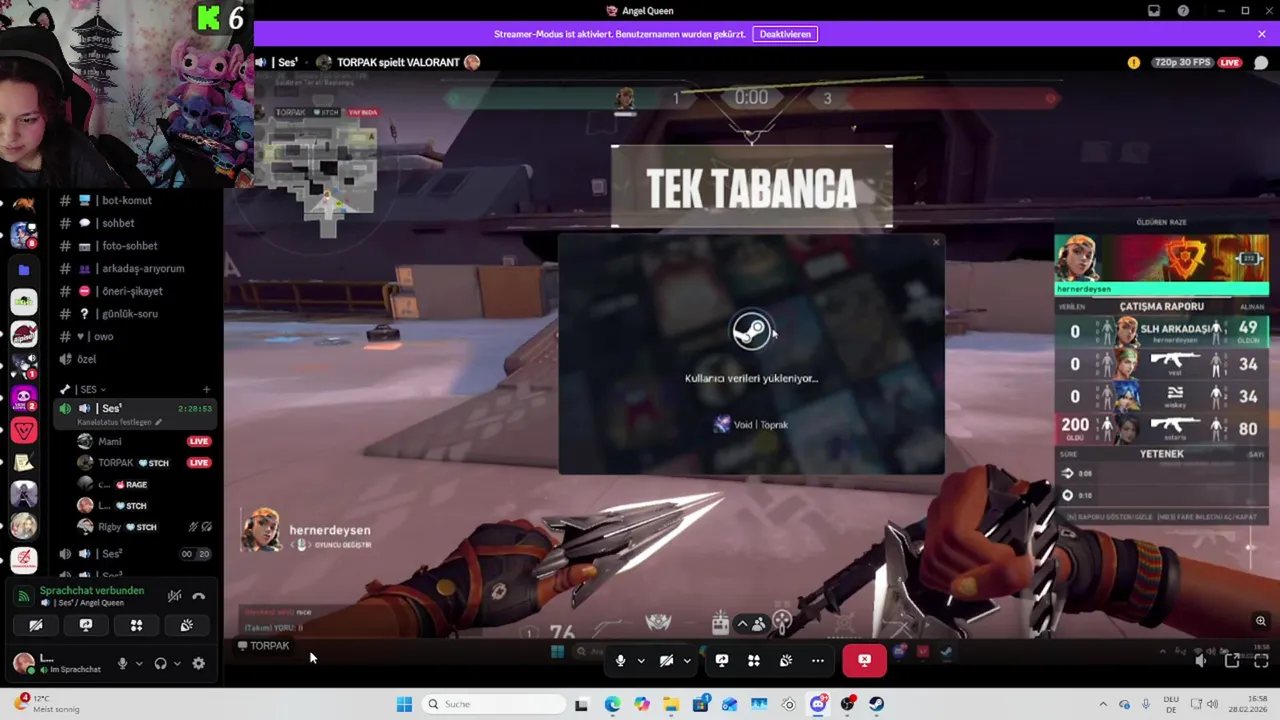Expand output device options next to the headphones
Viewport: 1280px width, 720px height.
(177, 663)
